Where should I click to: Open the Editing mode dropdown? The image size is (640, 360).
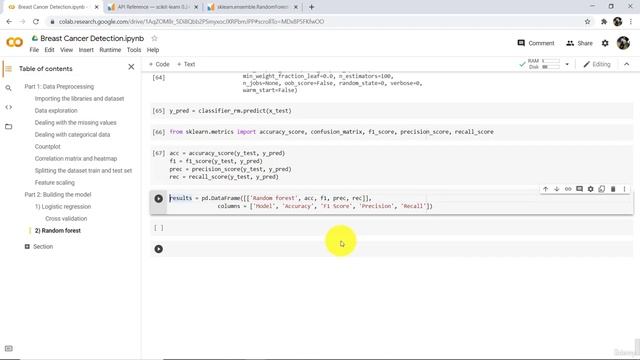tap(597, 64)
